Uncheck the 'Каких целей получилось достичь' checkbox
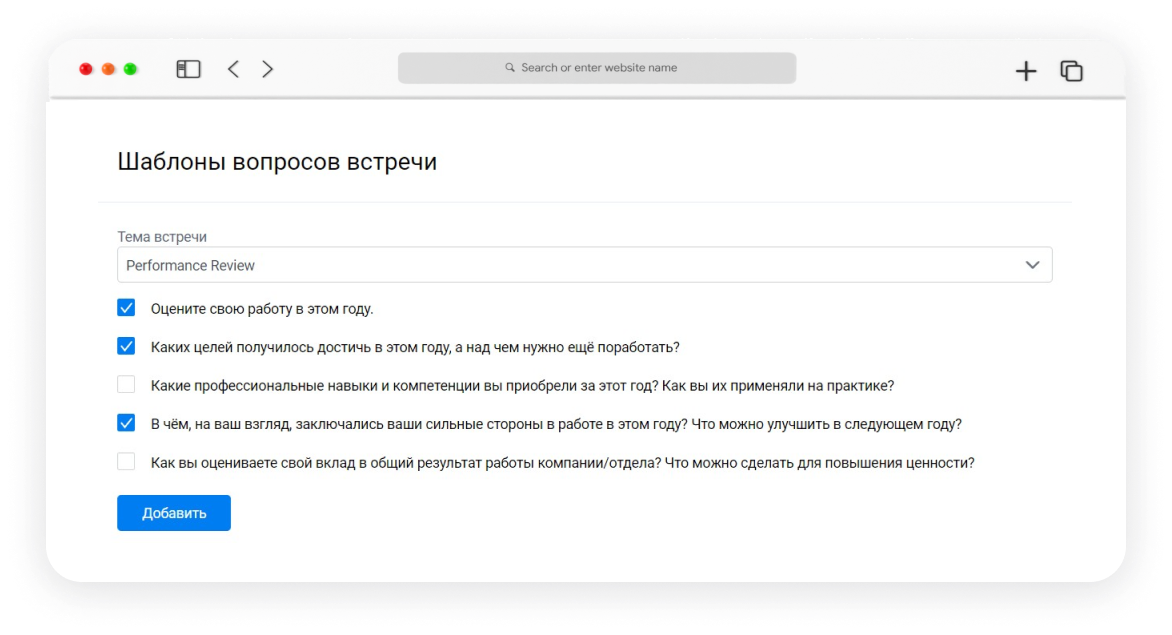1172x635 pixels. click(x=126, y=347)
